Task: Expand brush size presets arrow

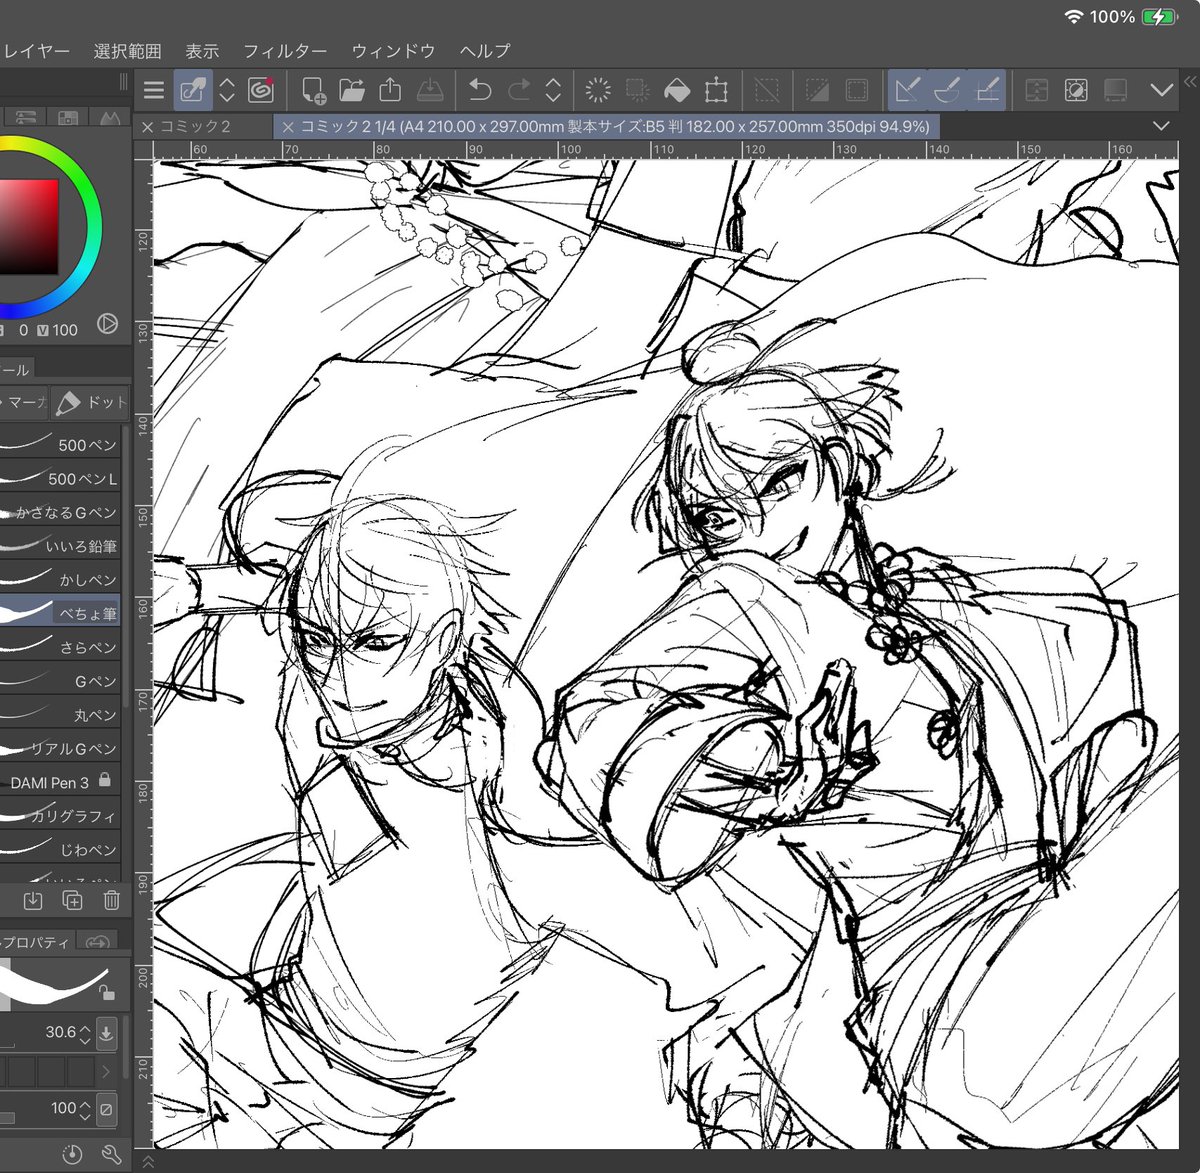Action: pyautogui.click(x=106, y=1072)
